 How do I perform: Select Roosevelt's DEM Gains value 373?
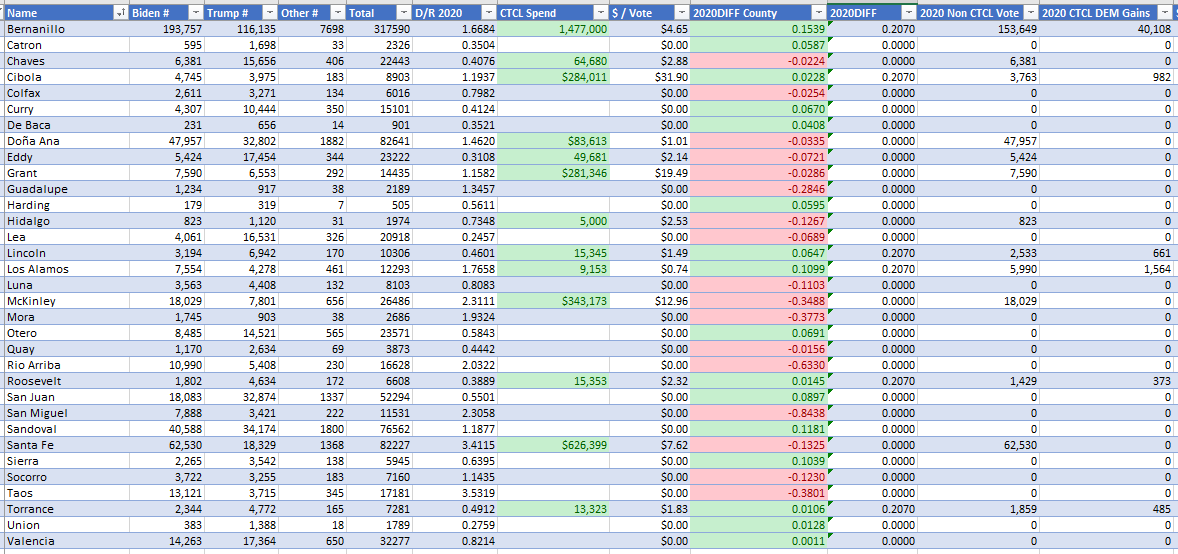[1109, 381]
